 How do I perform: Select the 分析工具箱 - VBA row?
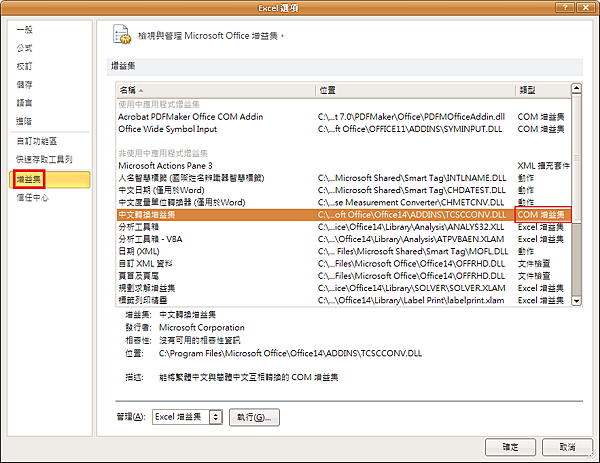coord(344,239)
